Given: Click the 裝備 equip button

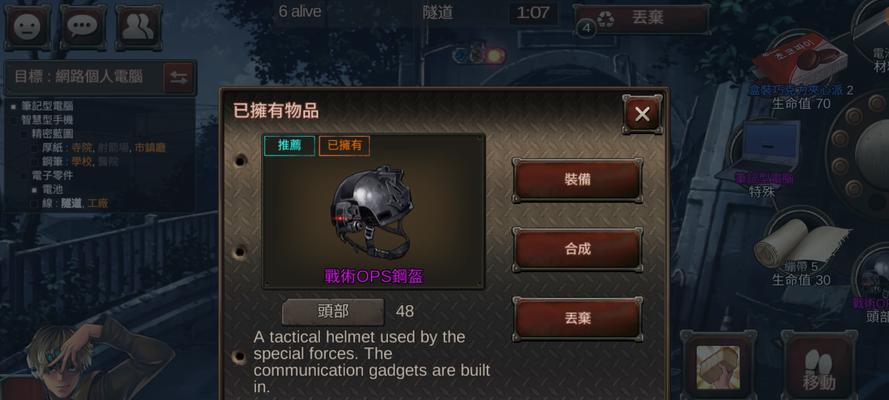Looking at the screenshot, I should click(x=578, y=180).
